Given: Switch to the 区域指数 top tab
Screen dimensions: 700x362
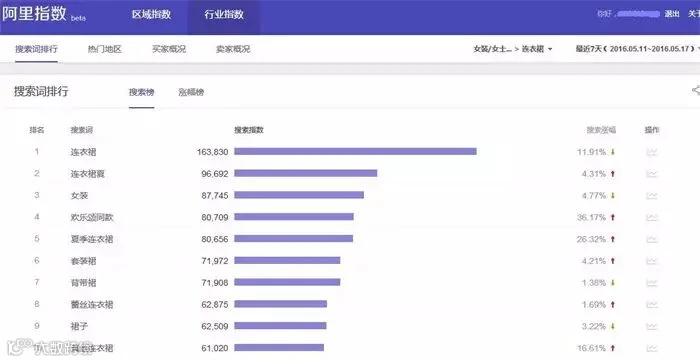Looking at the screenshot, I should tap(151, 15).
